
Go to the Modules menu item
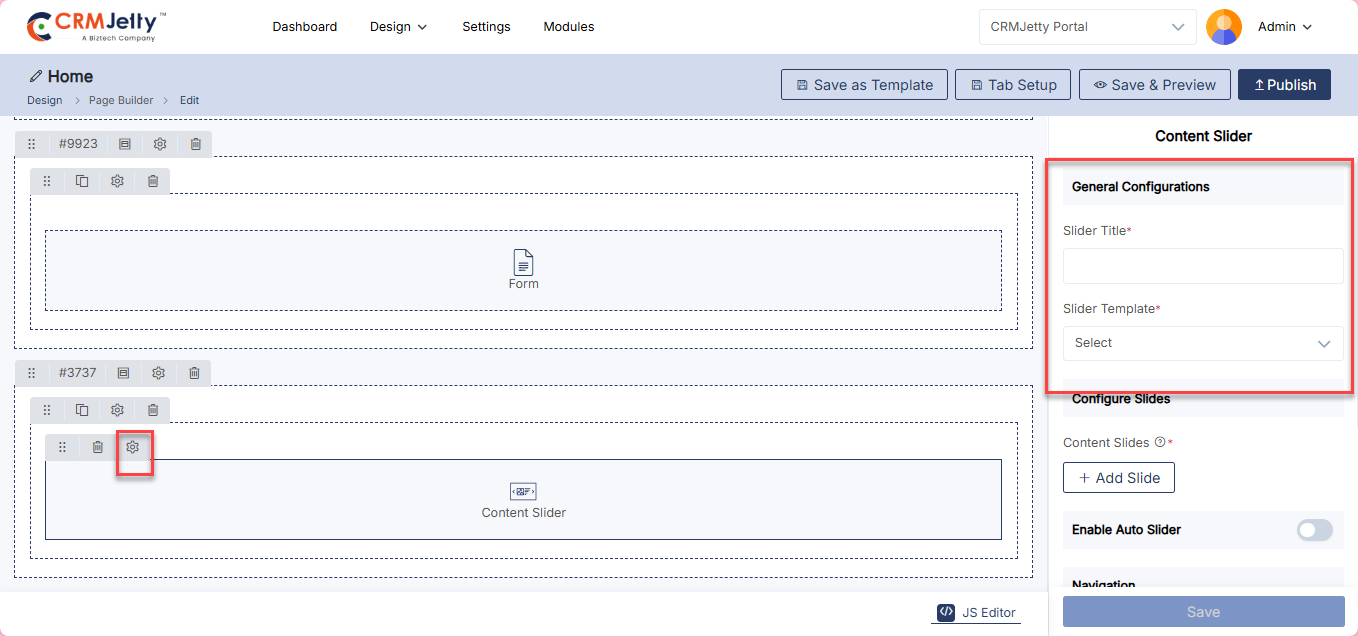pyautogui.click(x=568, y=27)
